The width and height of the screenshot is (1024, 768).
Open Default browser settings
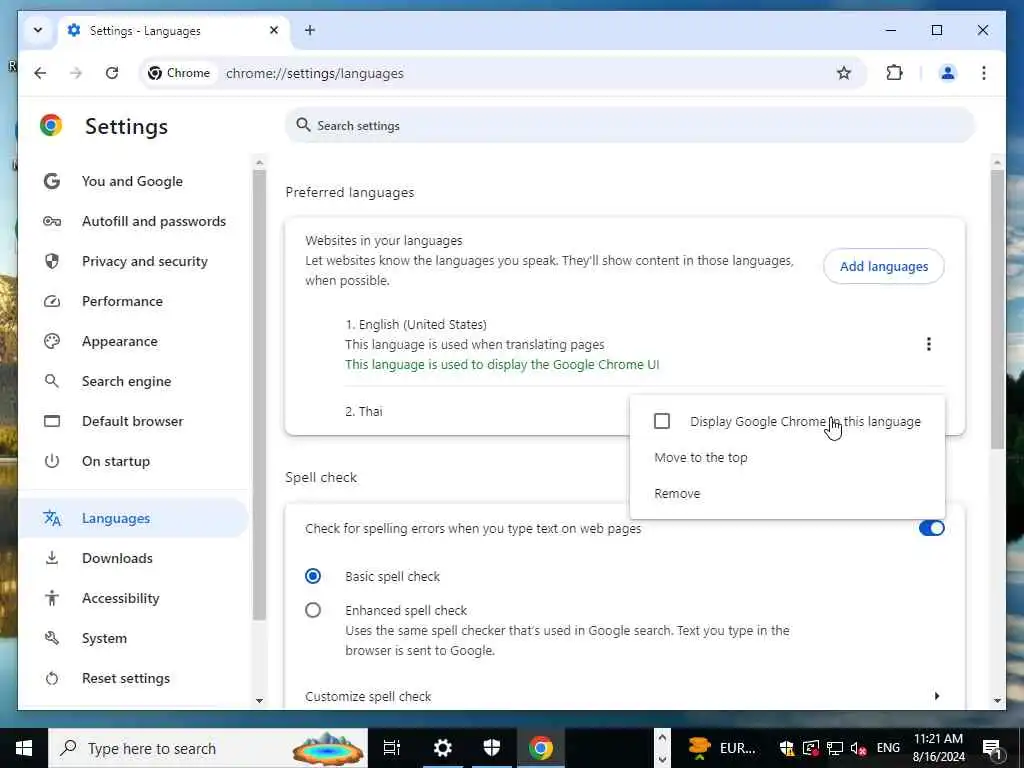[x=132, y=421]
